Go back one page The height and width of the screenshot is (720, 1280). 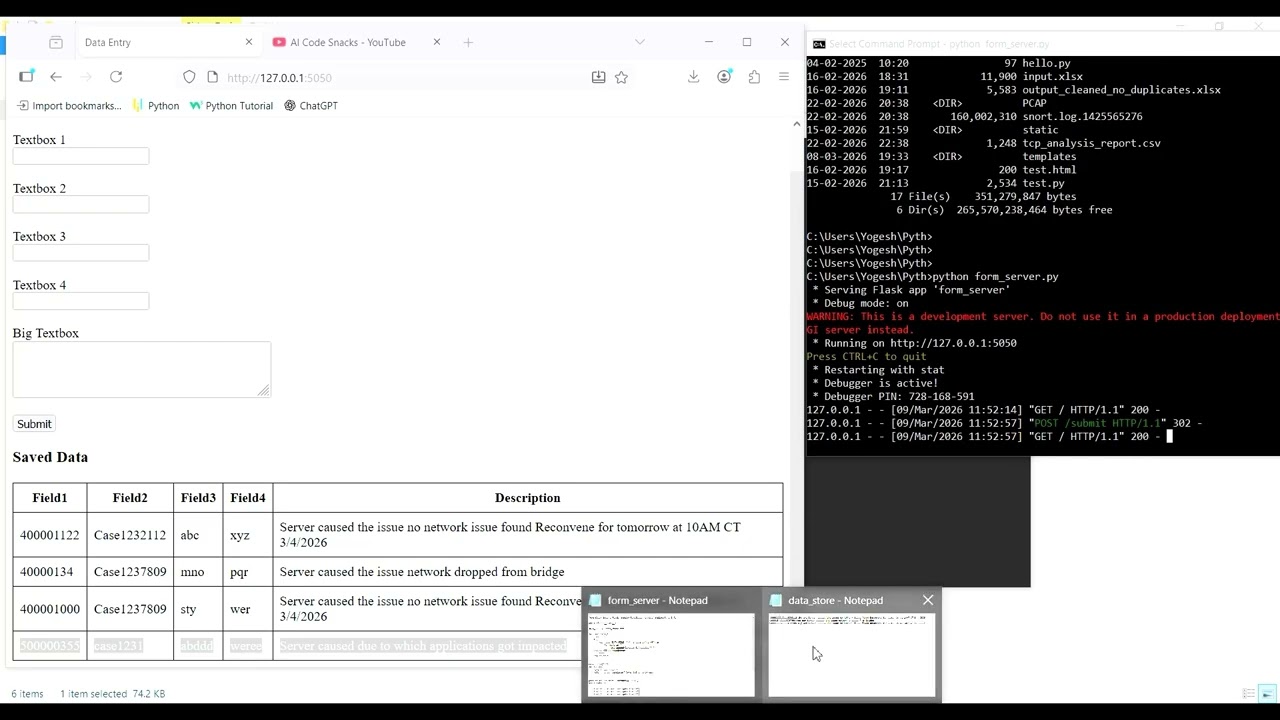pyautogui.click(x=56, y=77)
